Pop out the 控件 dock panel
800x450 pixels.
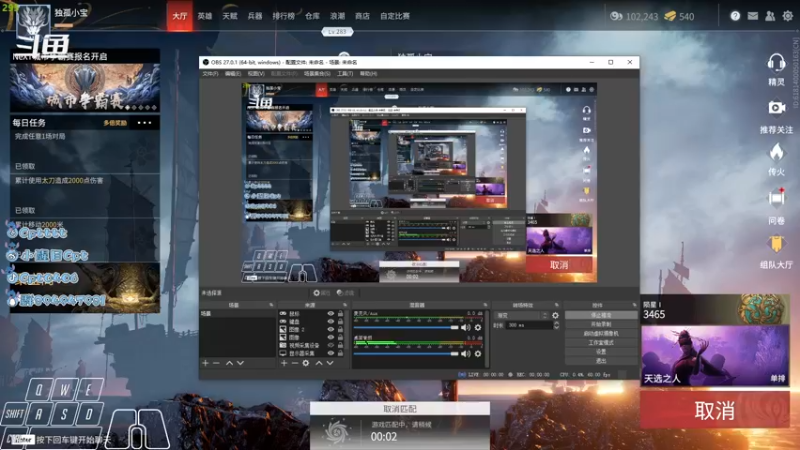(634, 305)
